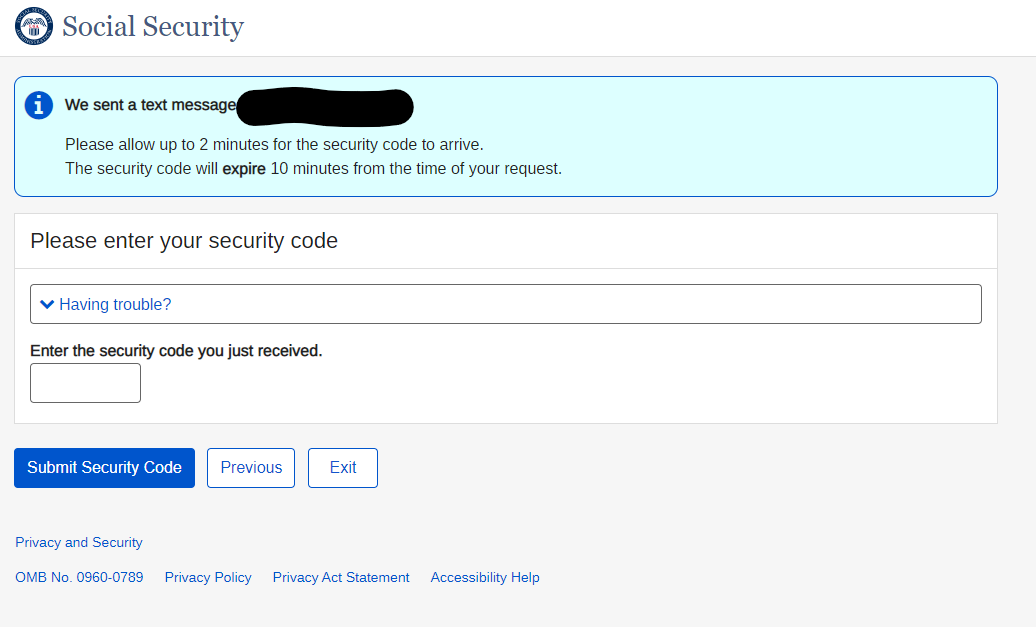Click the Social Security seal logo

(x=34, y=26)
